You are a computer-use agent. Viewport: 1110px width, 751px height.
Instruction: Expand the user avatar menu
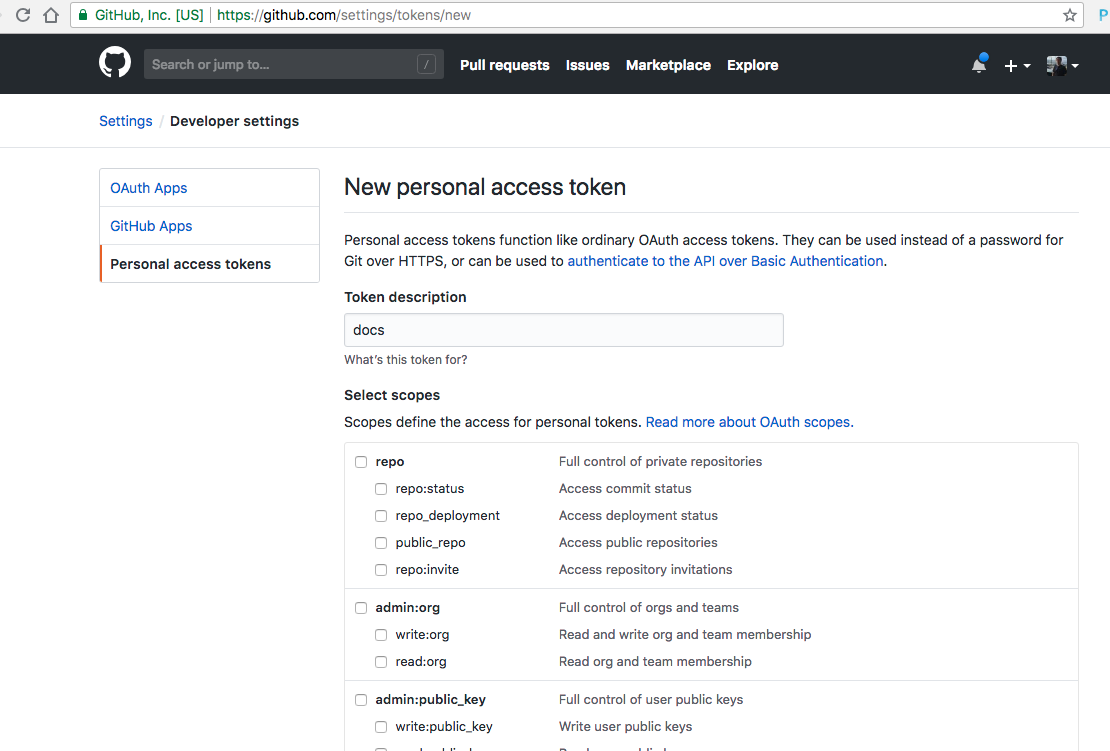click(1062, 65)
